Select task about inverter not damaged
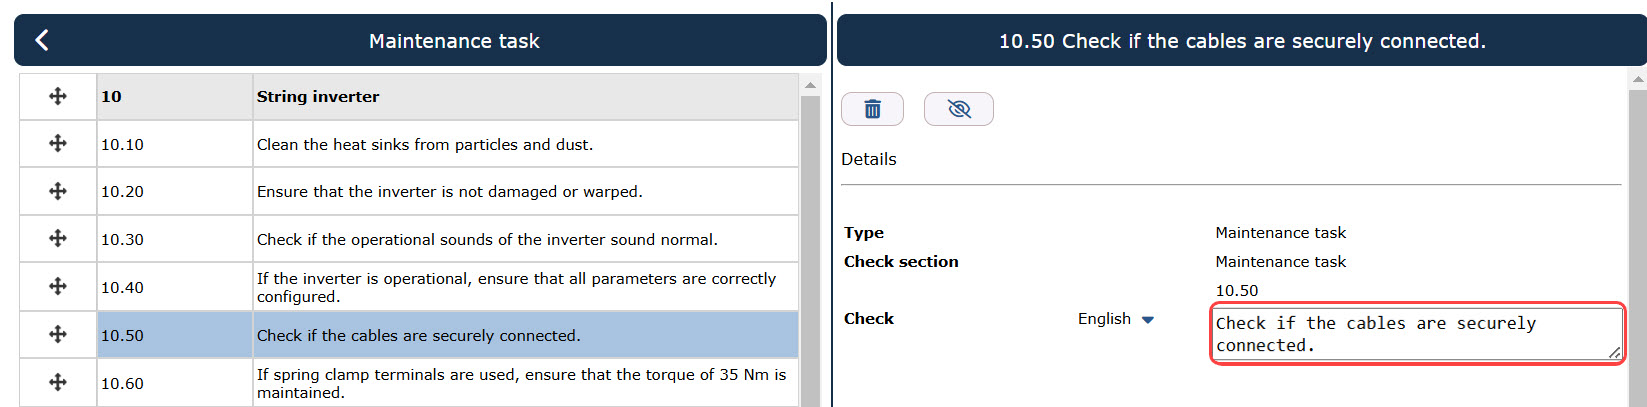 click(409, 191)
